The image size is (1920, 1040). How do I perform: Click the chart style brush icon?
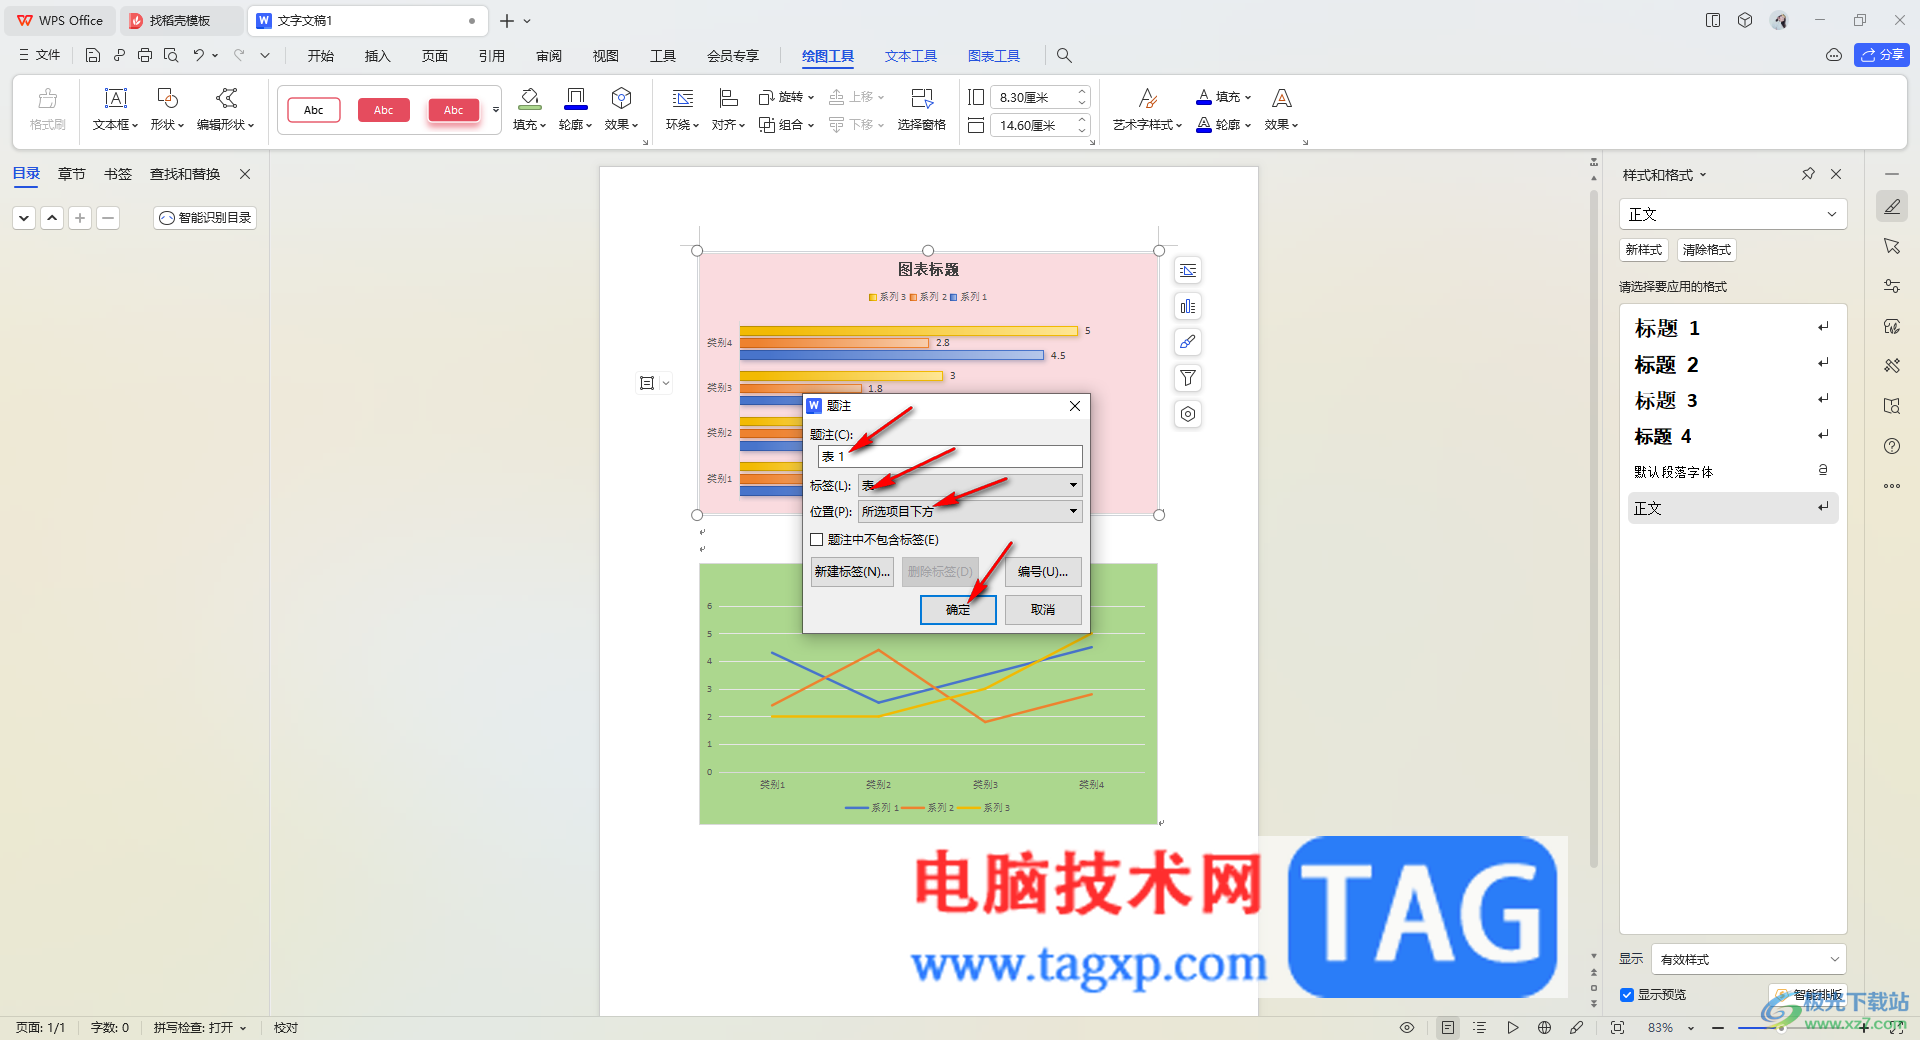(1187, 342)
